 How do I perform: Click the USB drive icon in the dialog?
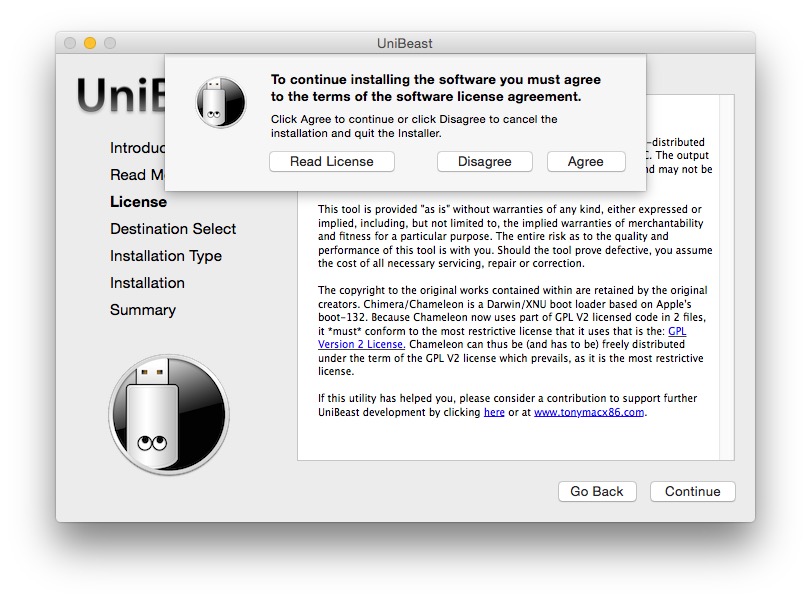click(220, 103)
